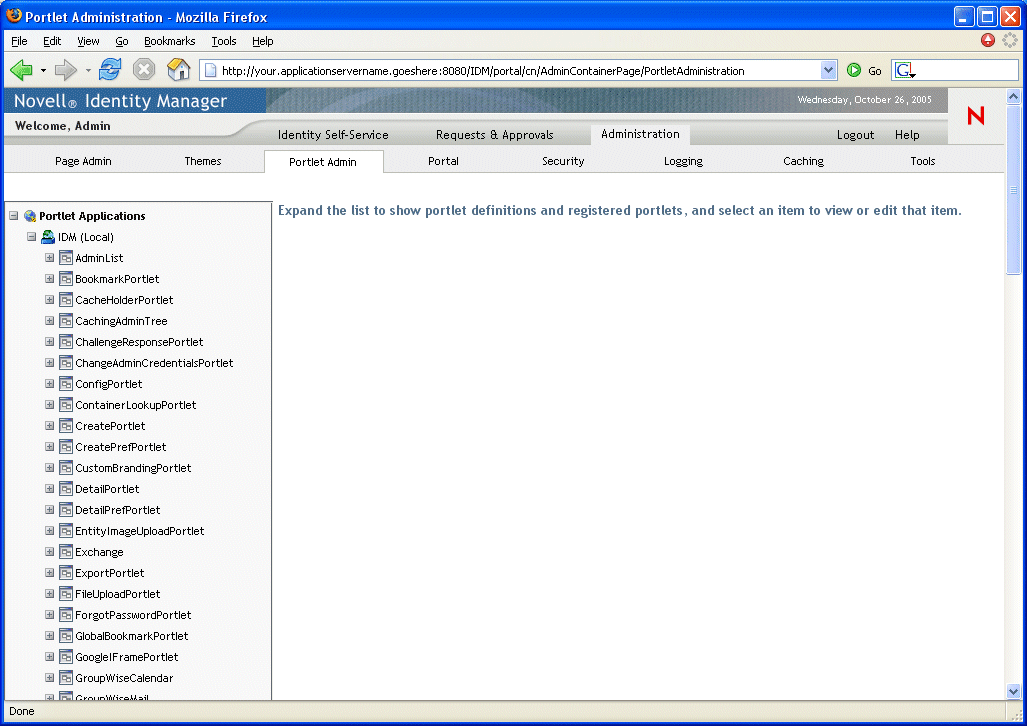
Task: Go back with the green Back arrow
Action: [x=22, y=69]
